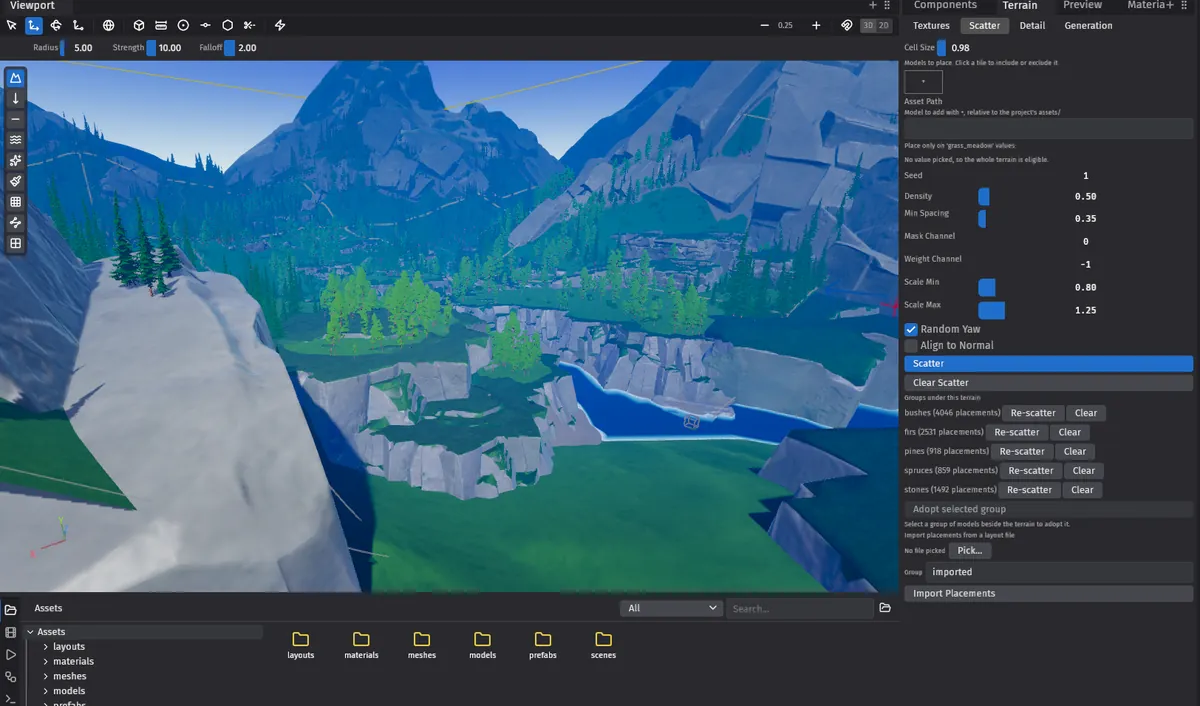Select the paintbrush terrain tool
The height and width of the screenshot is (706, 1200).
click(15, 181)
